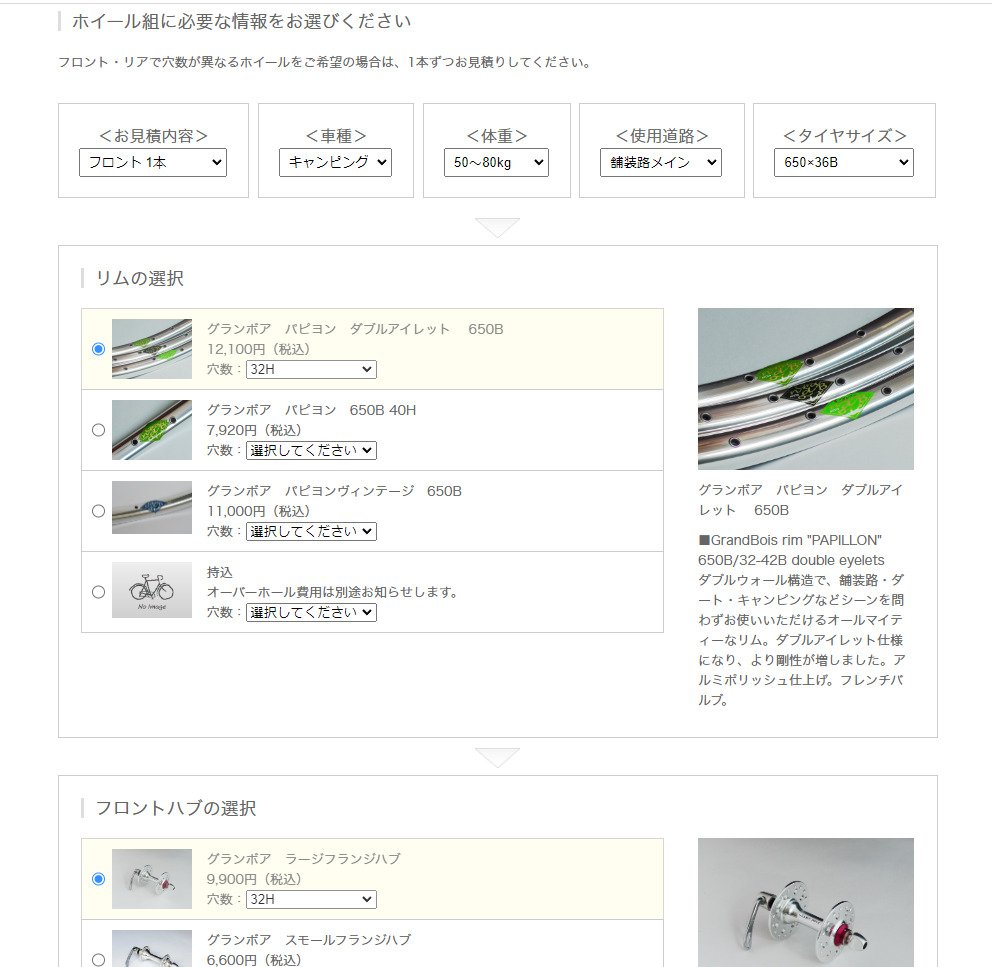This screenshot has height=967, width=992.
Task: Click the No Image bicycle thumbnail
Action: click(x=152, y=590)
